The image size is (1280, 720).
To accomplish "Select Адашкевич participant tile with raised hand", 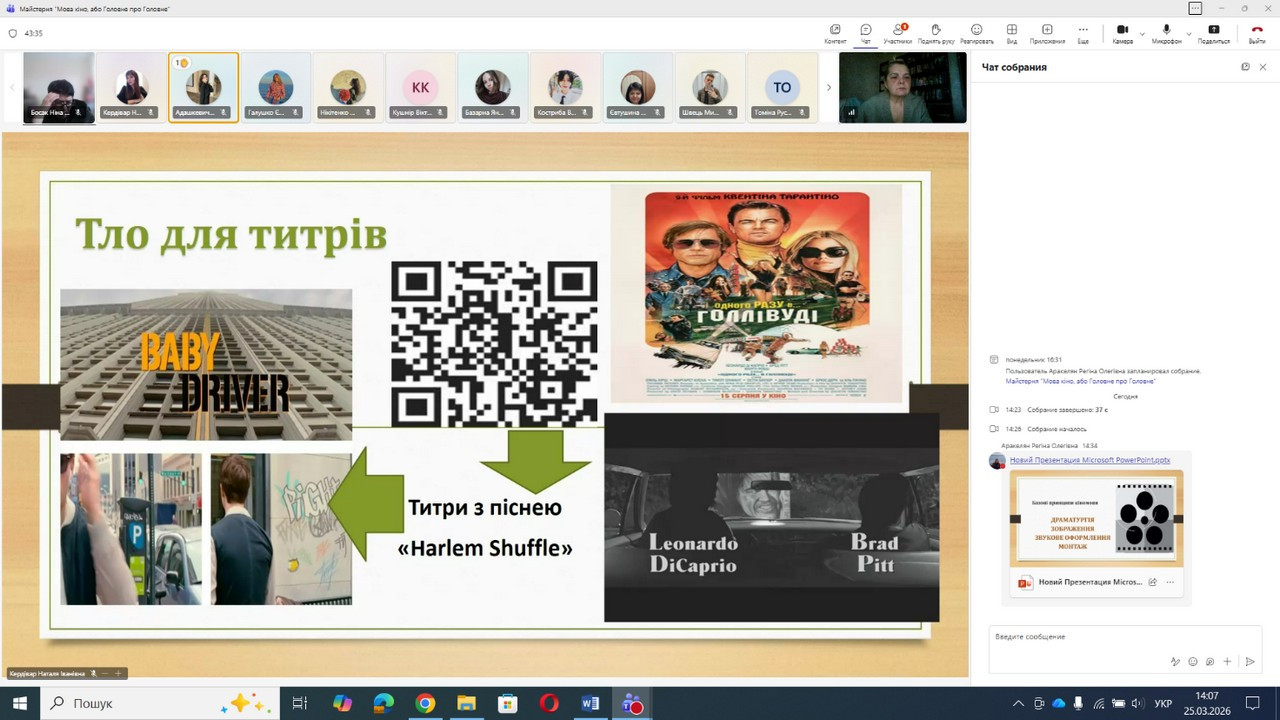I will 204,87.
